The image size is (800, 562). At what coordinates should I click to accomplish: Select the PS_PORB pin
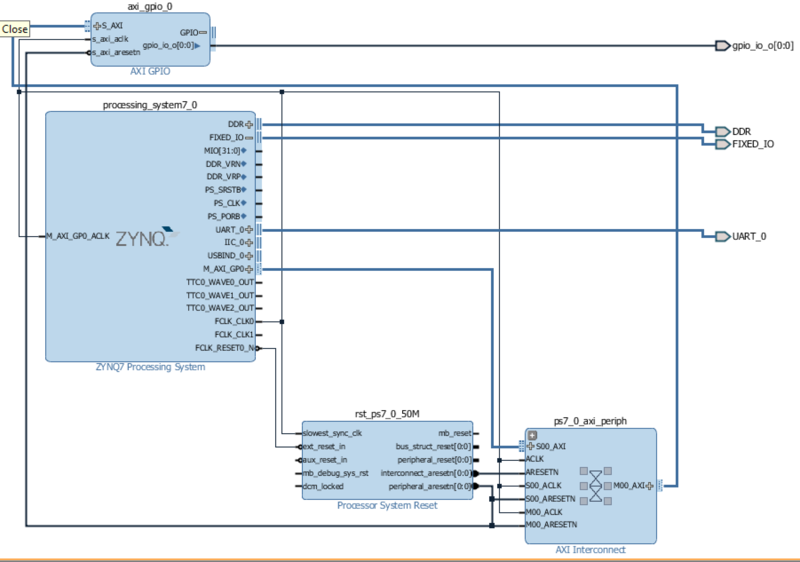coord(227,216)
